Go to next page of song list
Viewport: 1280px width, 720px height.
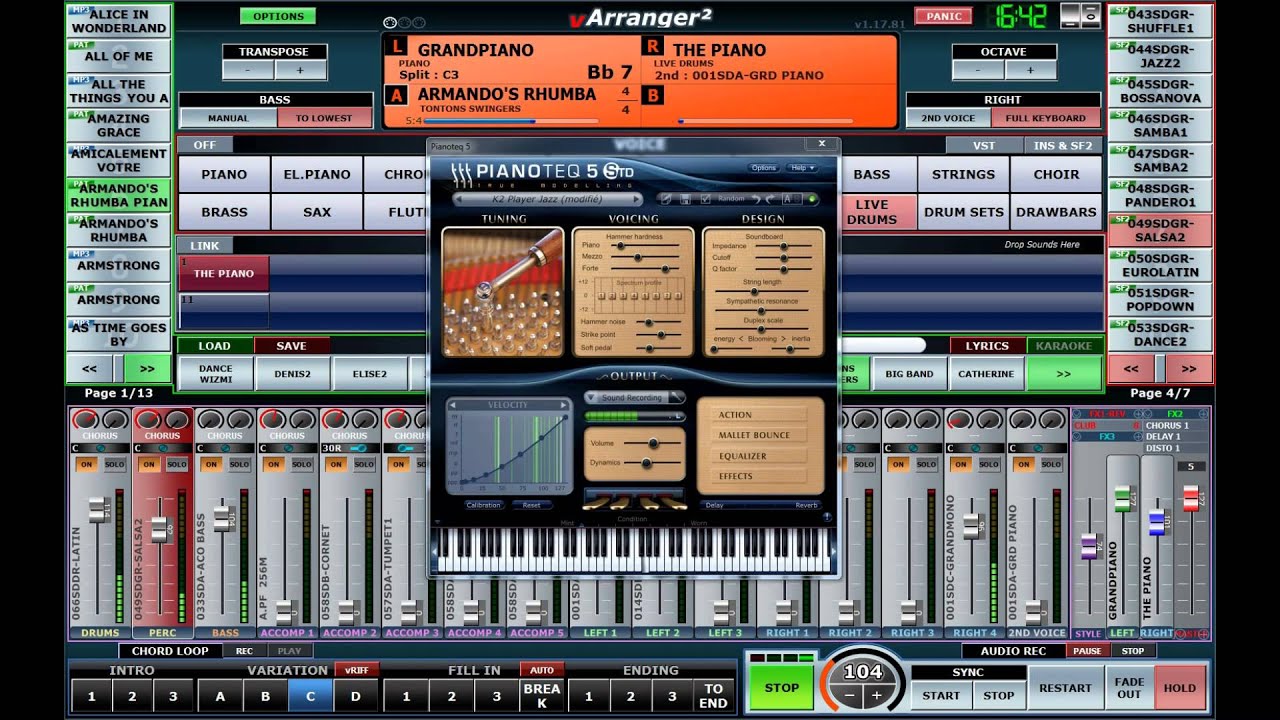point(146,368)
